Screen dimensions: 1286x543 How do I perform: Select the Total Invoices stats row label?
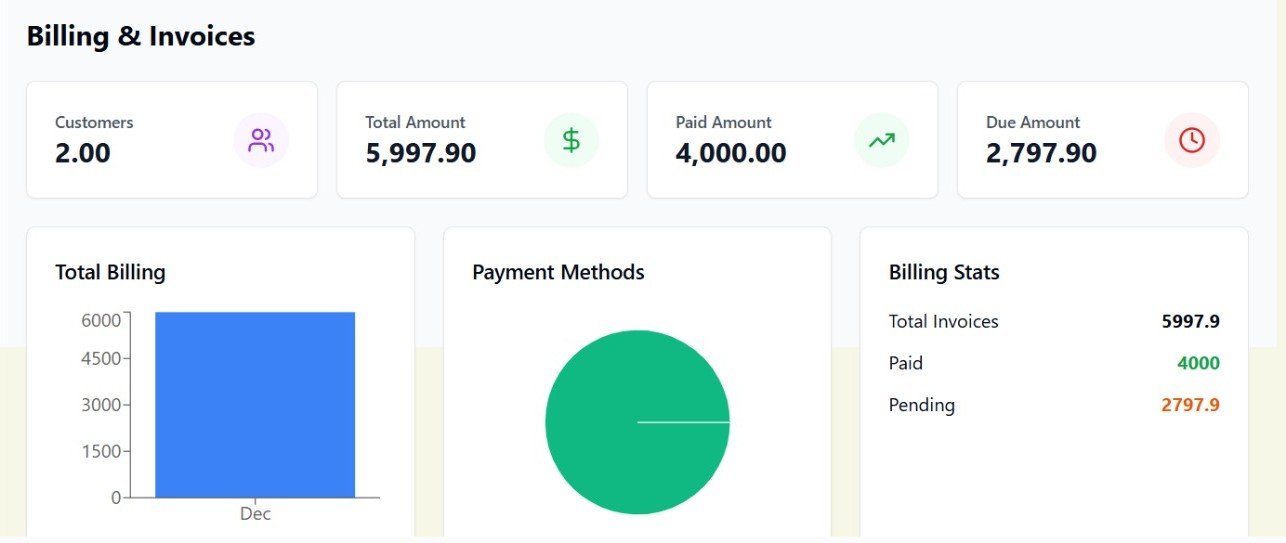click(x=943, y=321)
